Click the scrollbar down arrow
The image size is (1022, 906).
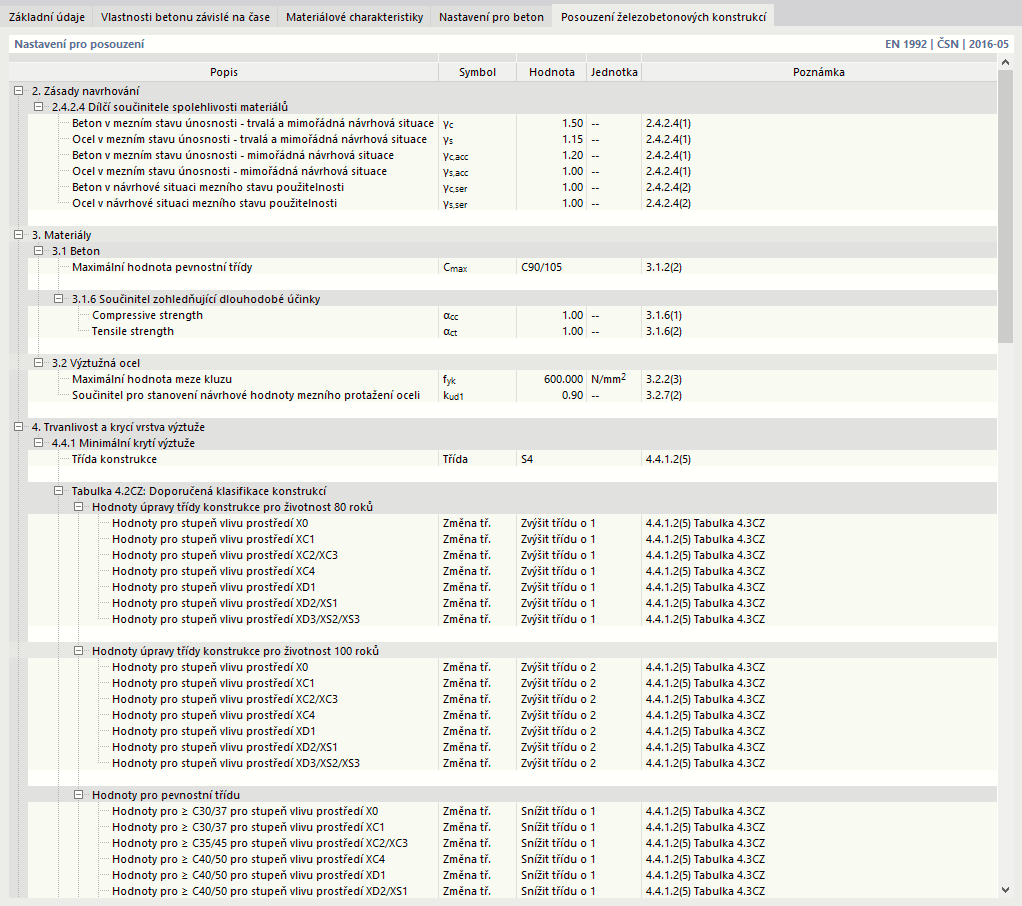point(1005,890)
